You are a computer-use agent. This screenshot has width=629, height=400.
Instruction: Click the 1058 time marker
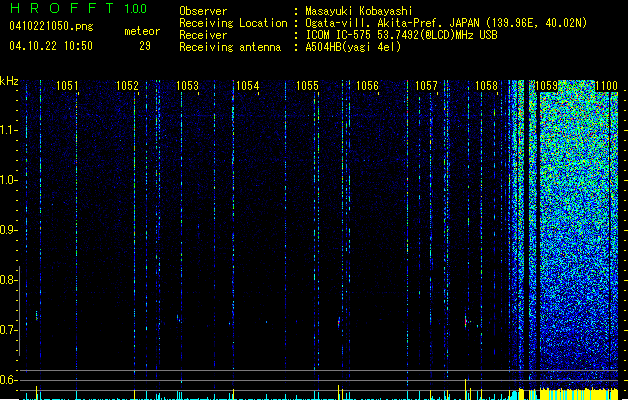[x=486, y=86]
